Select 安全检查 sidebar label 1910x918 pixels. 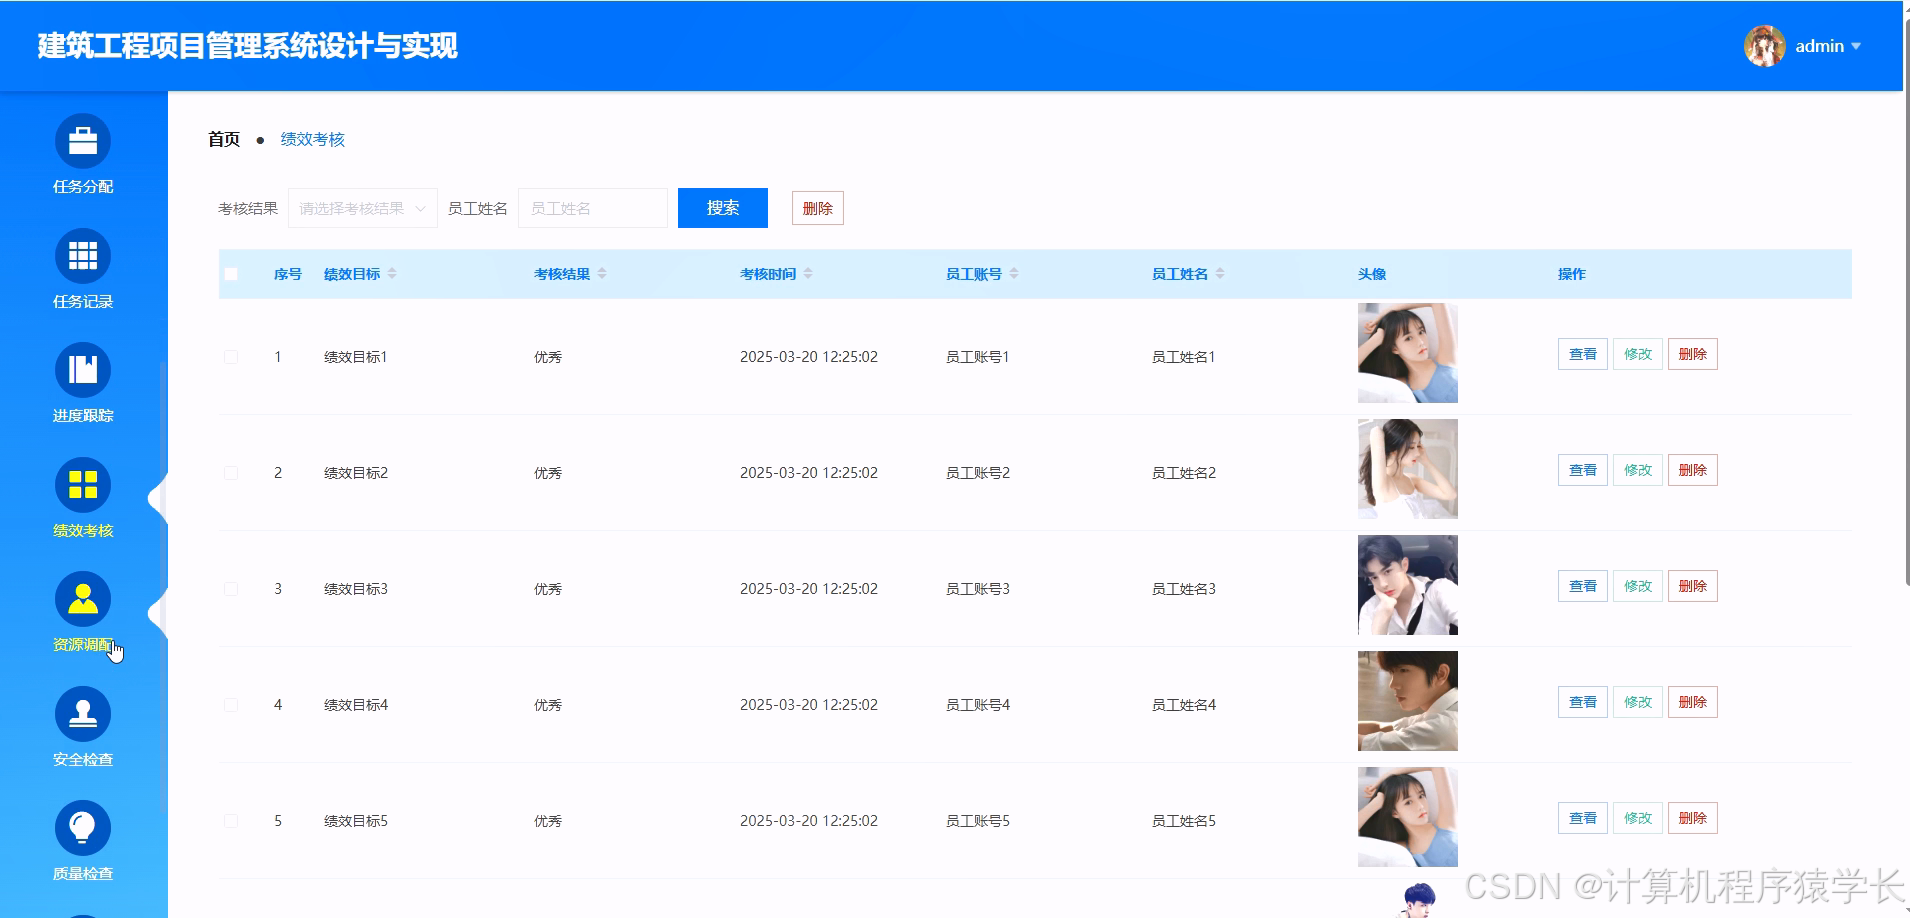coord(83,760)
